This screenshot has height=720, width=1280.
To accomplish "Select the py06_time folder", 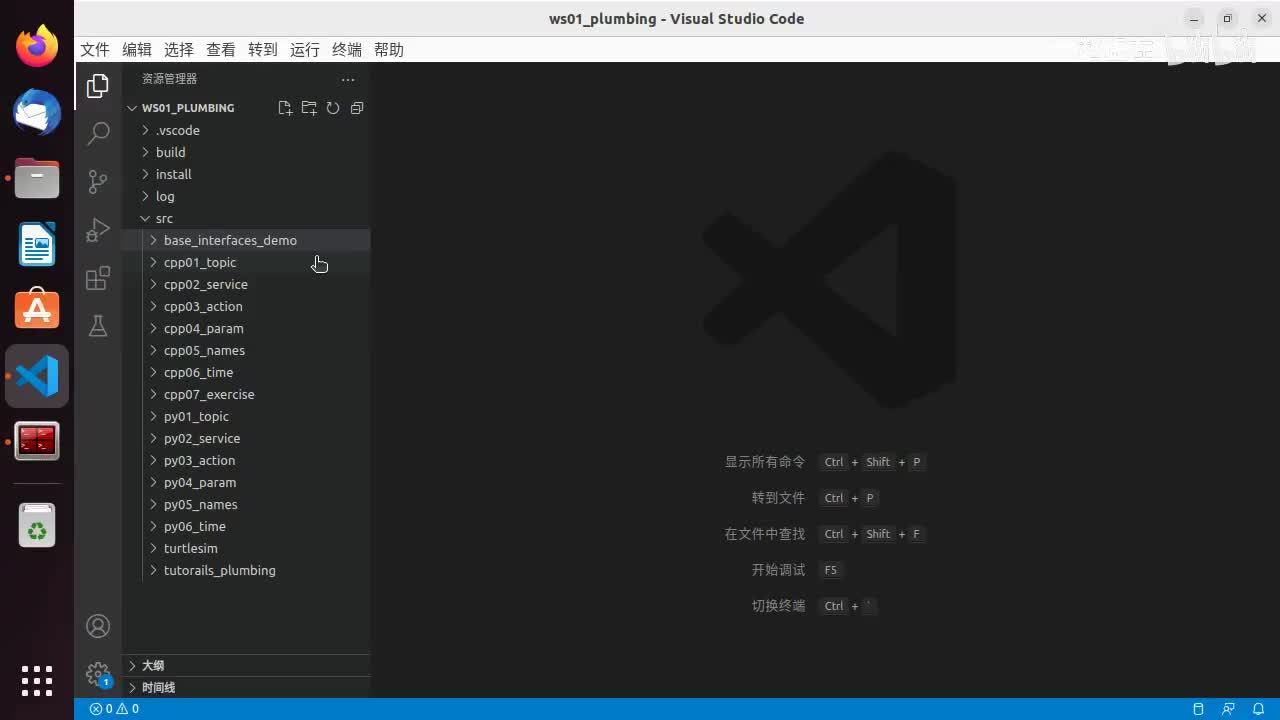I will click(x=246, y=526).
